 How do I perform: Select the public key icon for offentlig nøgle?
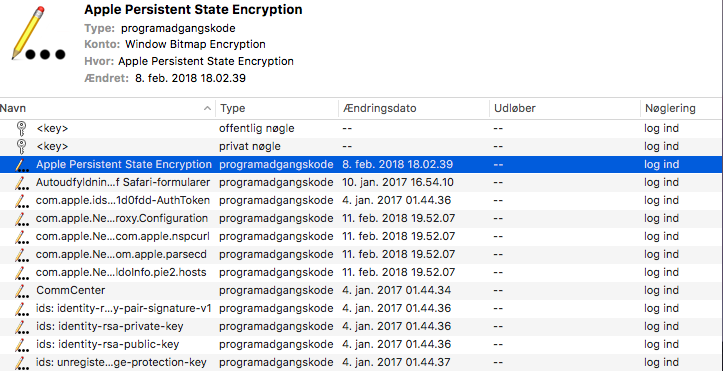[x=21, y=129]
